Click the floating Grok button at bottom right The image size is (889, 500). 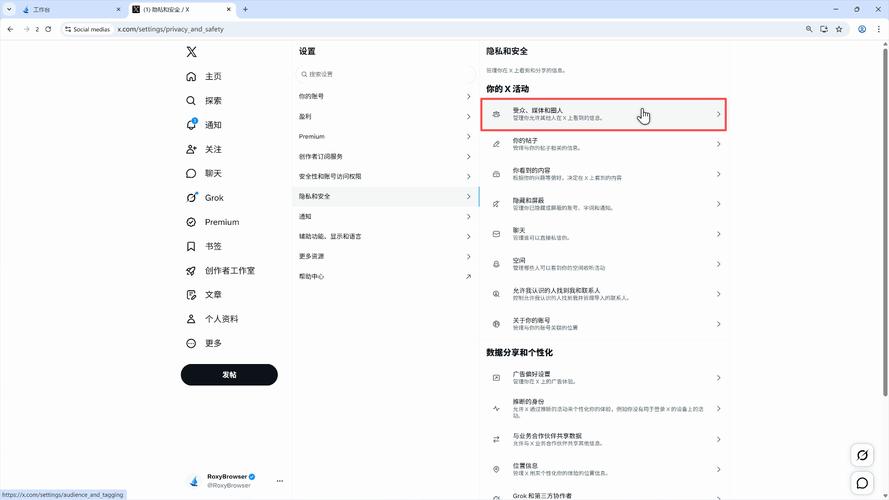[862, 455]
